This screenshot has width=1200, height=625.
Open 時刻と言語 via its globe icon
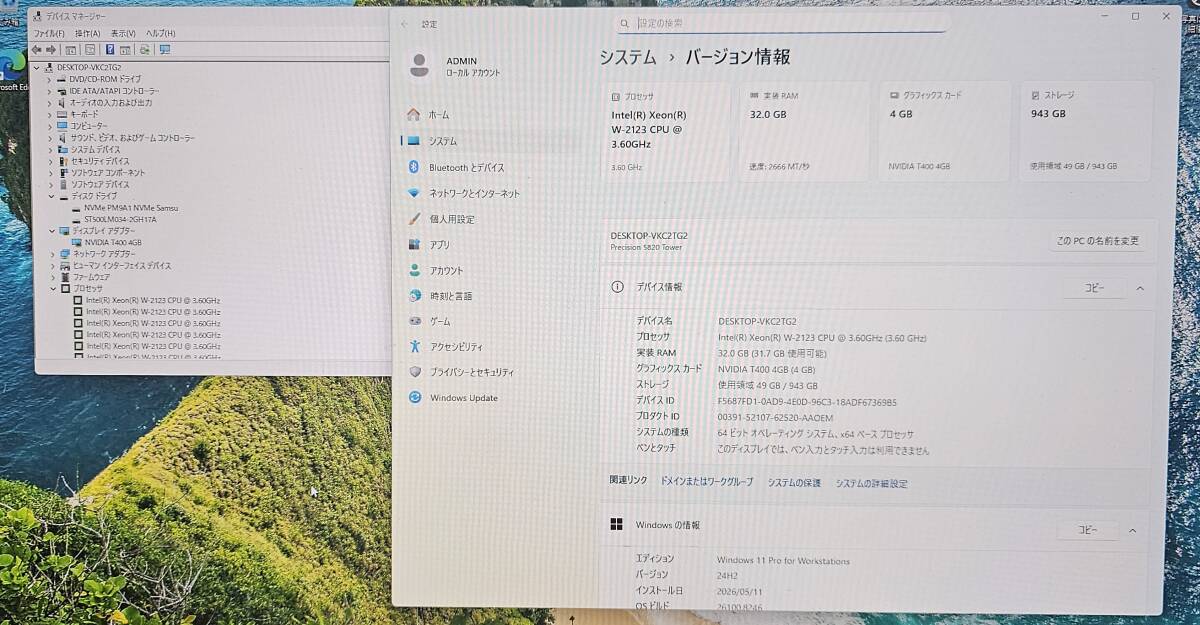coord(414,296)
